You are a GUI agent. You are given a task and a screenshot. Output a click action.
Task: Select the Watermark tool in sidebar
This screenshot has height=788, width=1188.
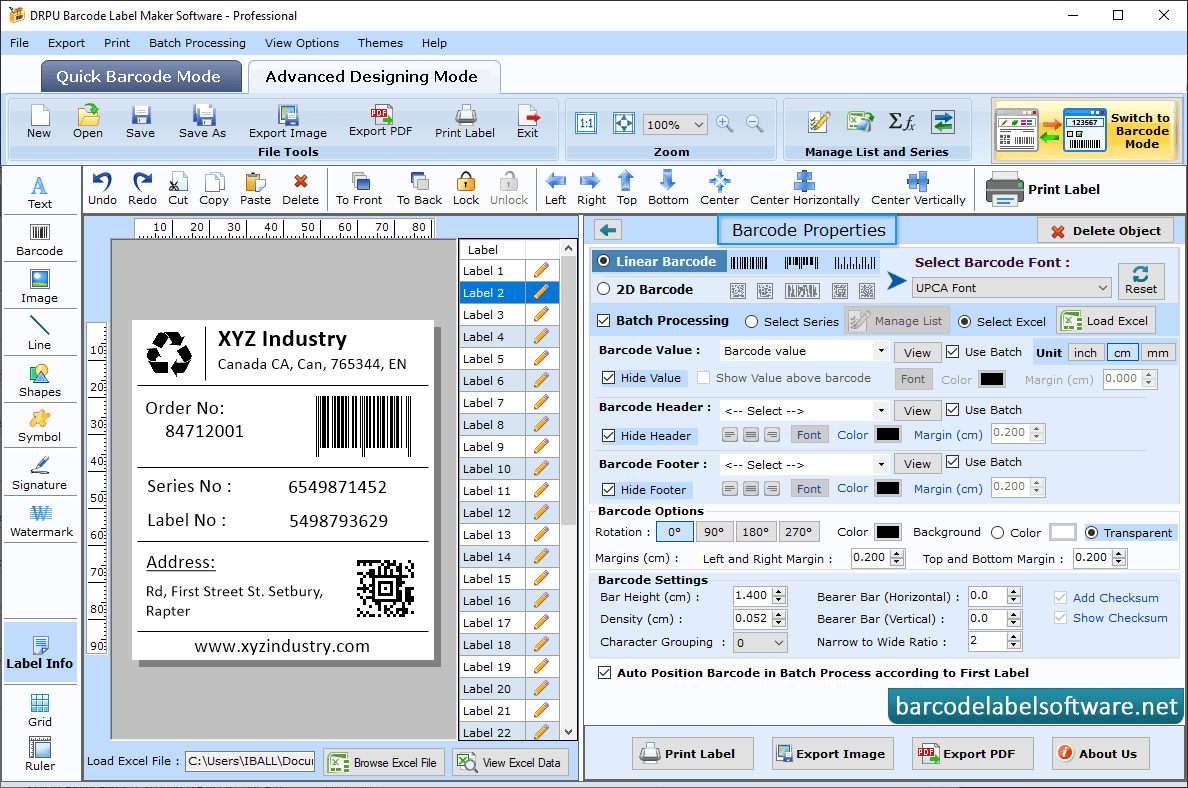[x=41, y=521]
